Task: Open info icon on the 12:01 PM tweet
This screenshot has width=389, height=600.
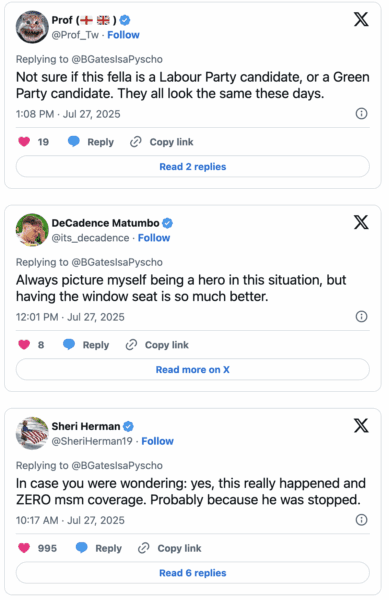Action: (x=361, y=316)
